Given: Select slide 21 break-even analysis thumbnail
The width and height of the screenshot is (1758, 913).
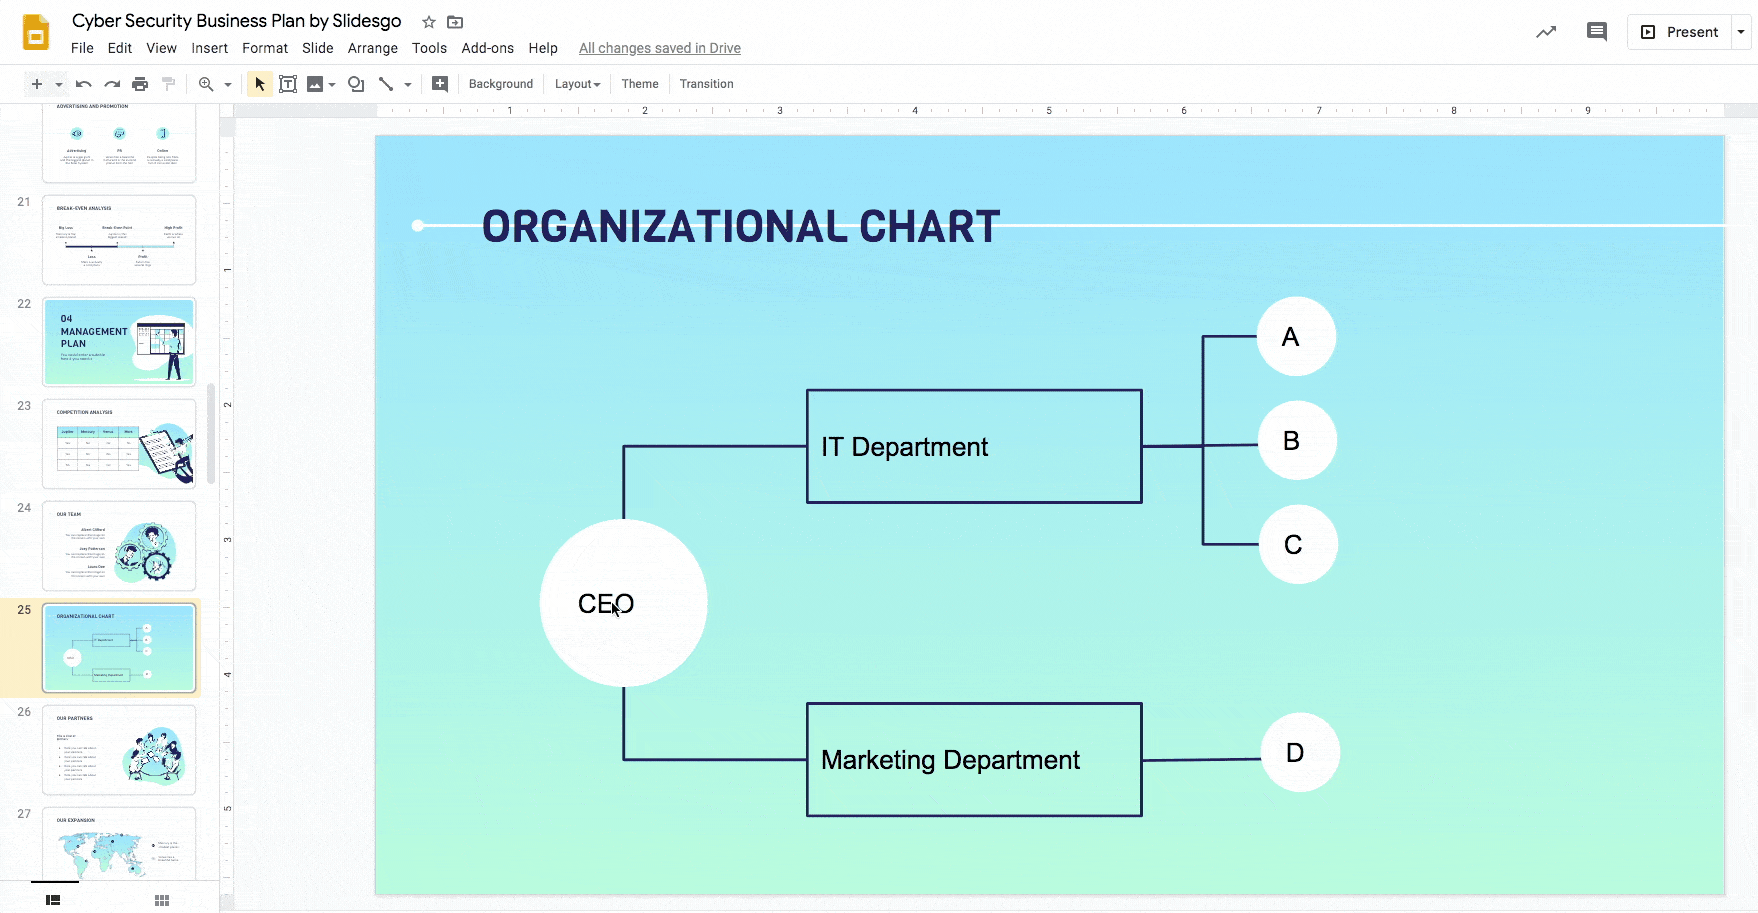Looking at the screenshot, I should coord(119,240).
